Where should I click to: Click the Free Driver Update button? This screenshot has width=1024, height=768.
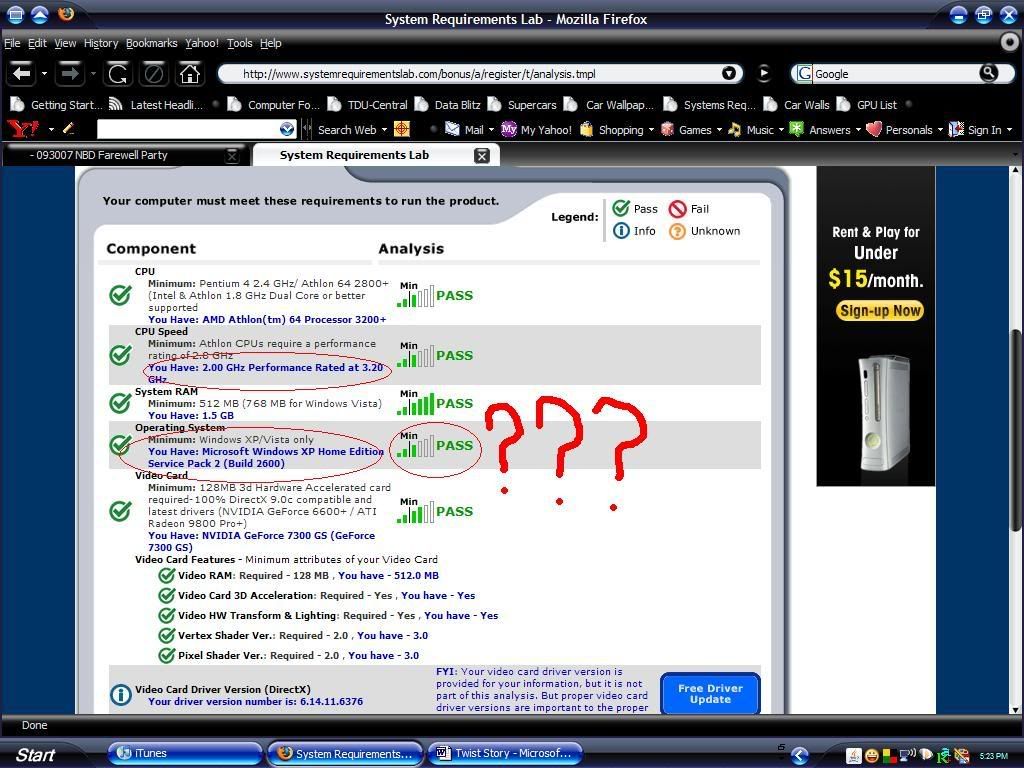point(710,694)
